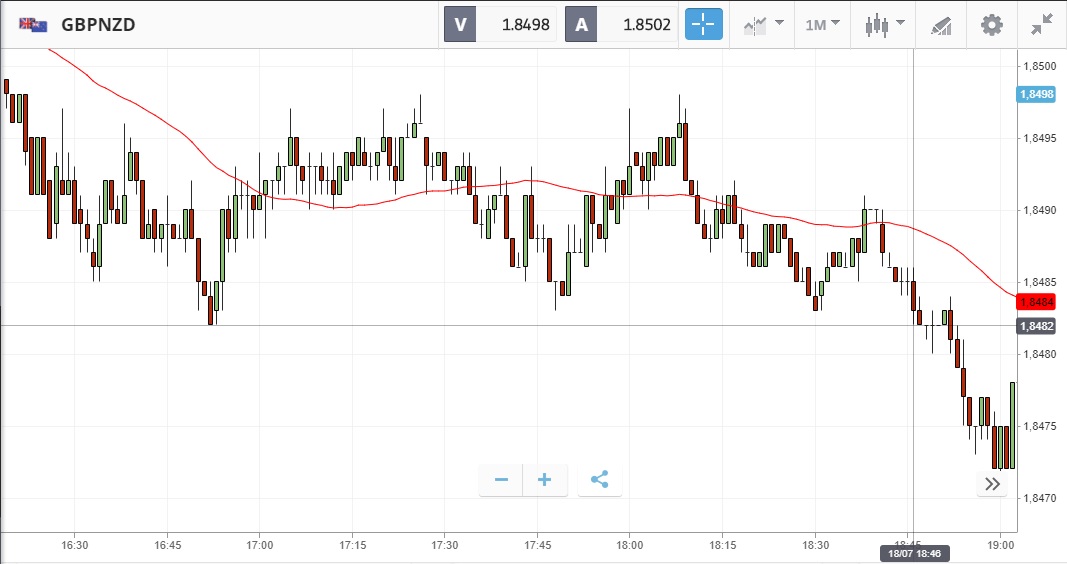Click the 17:30 time axis label
This screenshot has width=1067, height=564.
tap(444, 545)
